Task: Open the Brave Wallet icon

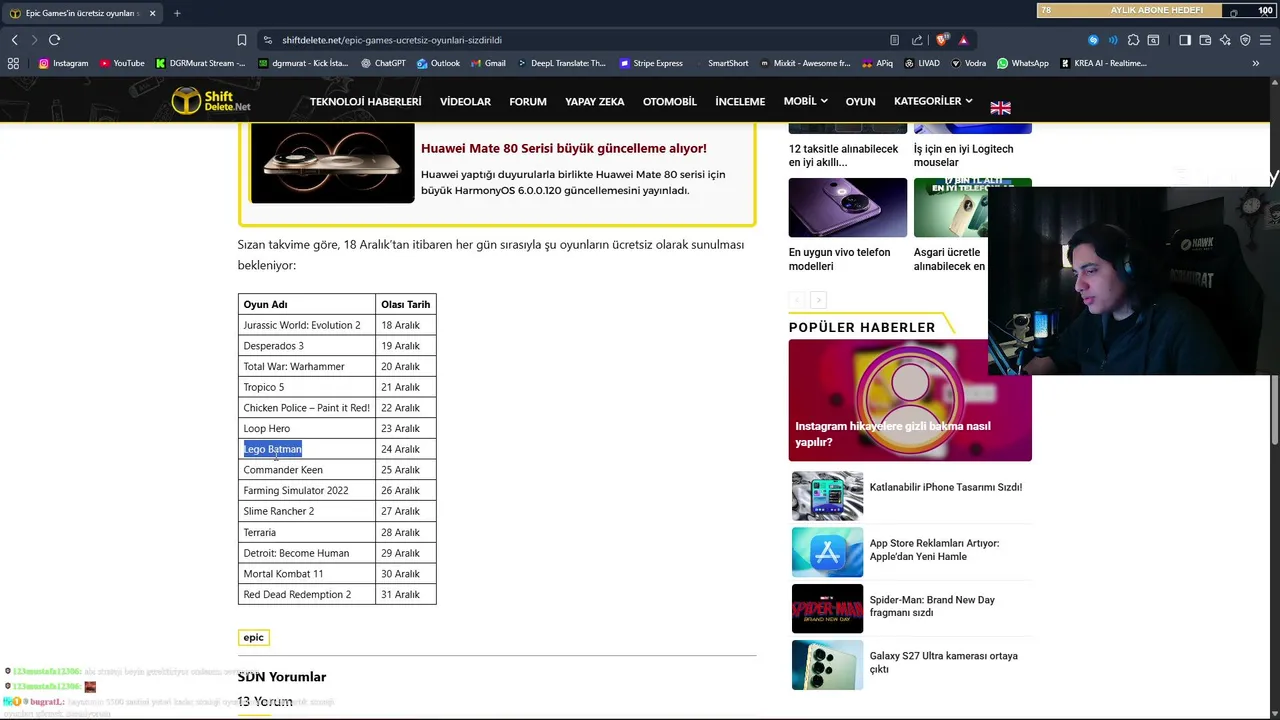Action: point(1205,40)
